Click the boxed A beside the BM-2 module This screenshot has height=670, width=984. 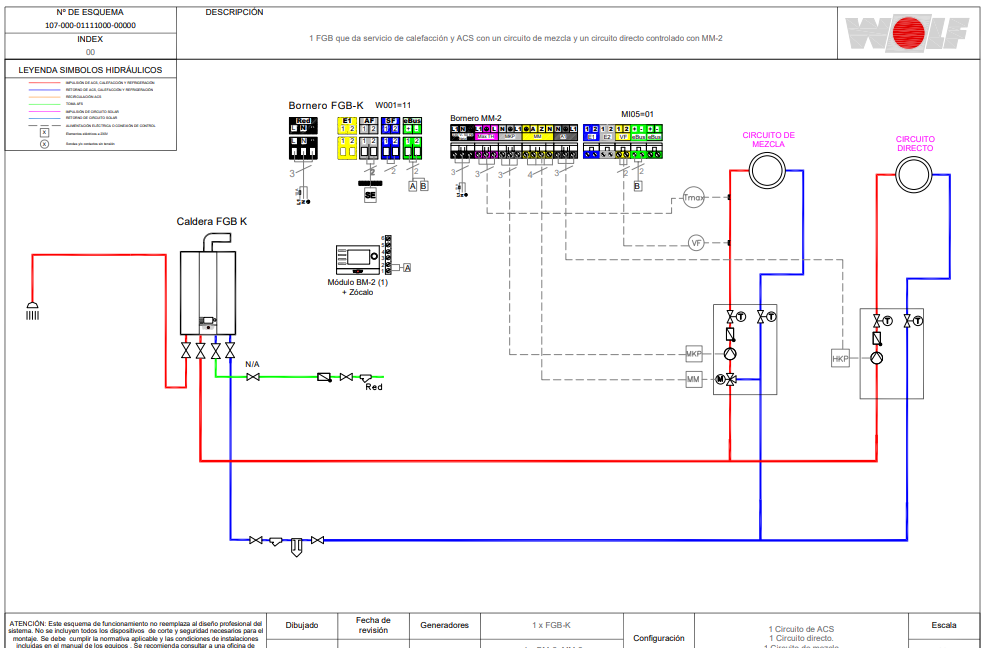click(x=407, y=268)
